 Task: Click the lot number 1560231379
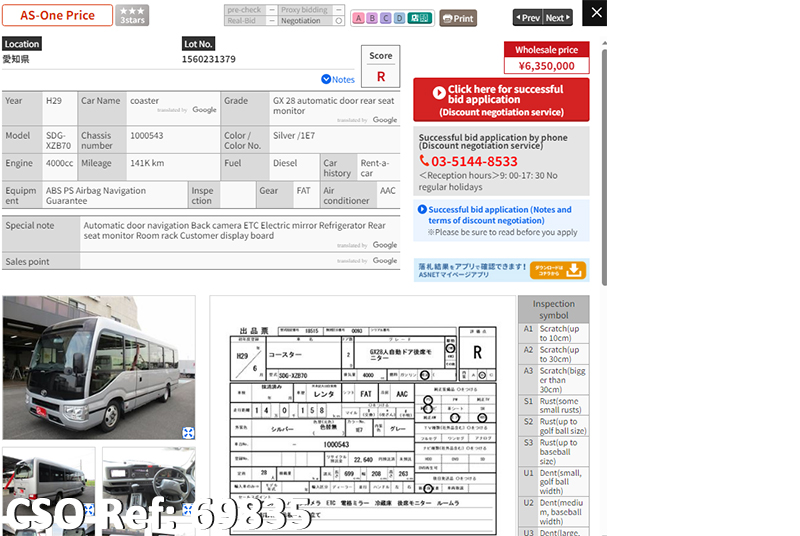coord(209,59)
